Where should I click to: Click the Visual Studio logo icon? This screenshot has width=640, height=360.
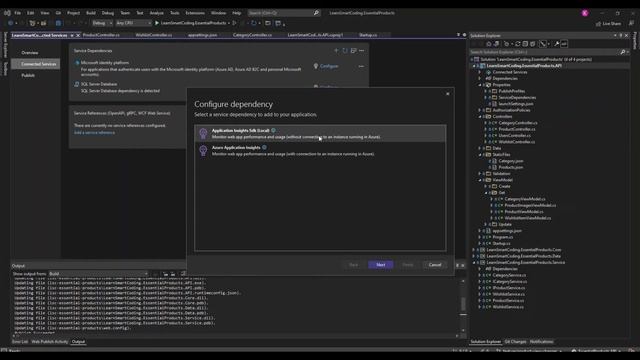pyautogui.click(x=7, y=13)
